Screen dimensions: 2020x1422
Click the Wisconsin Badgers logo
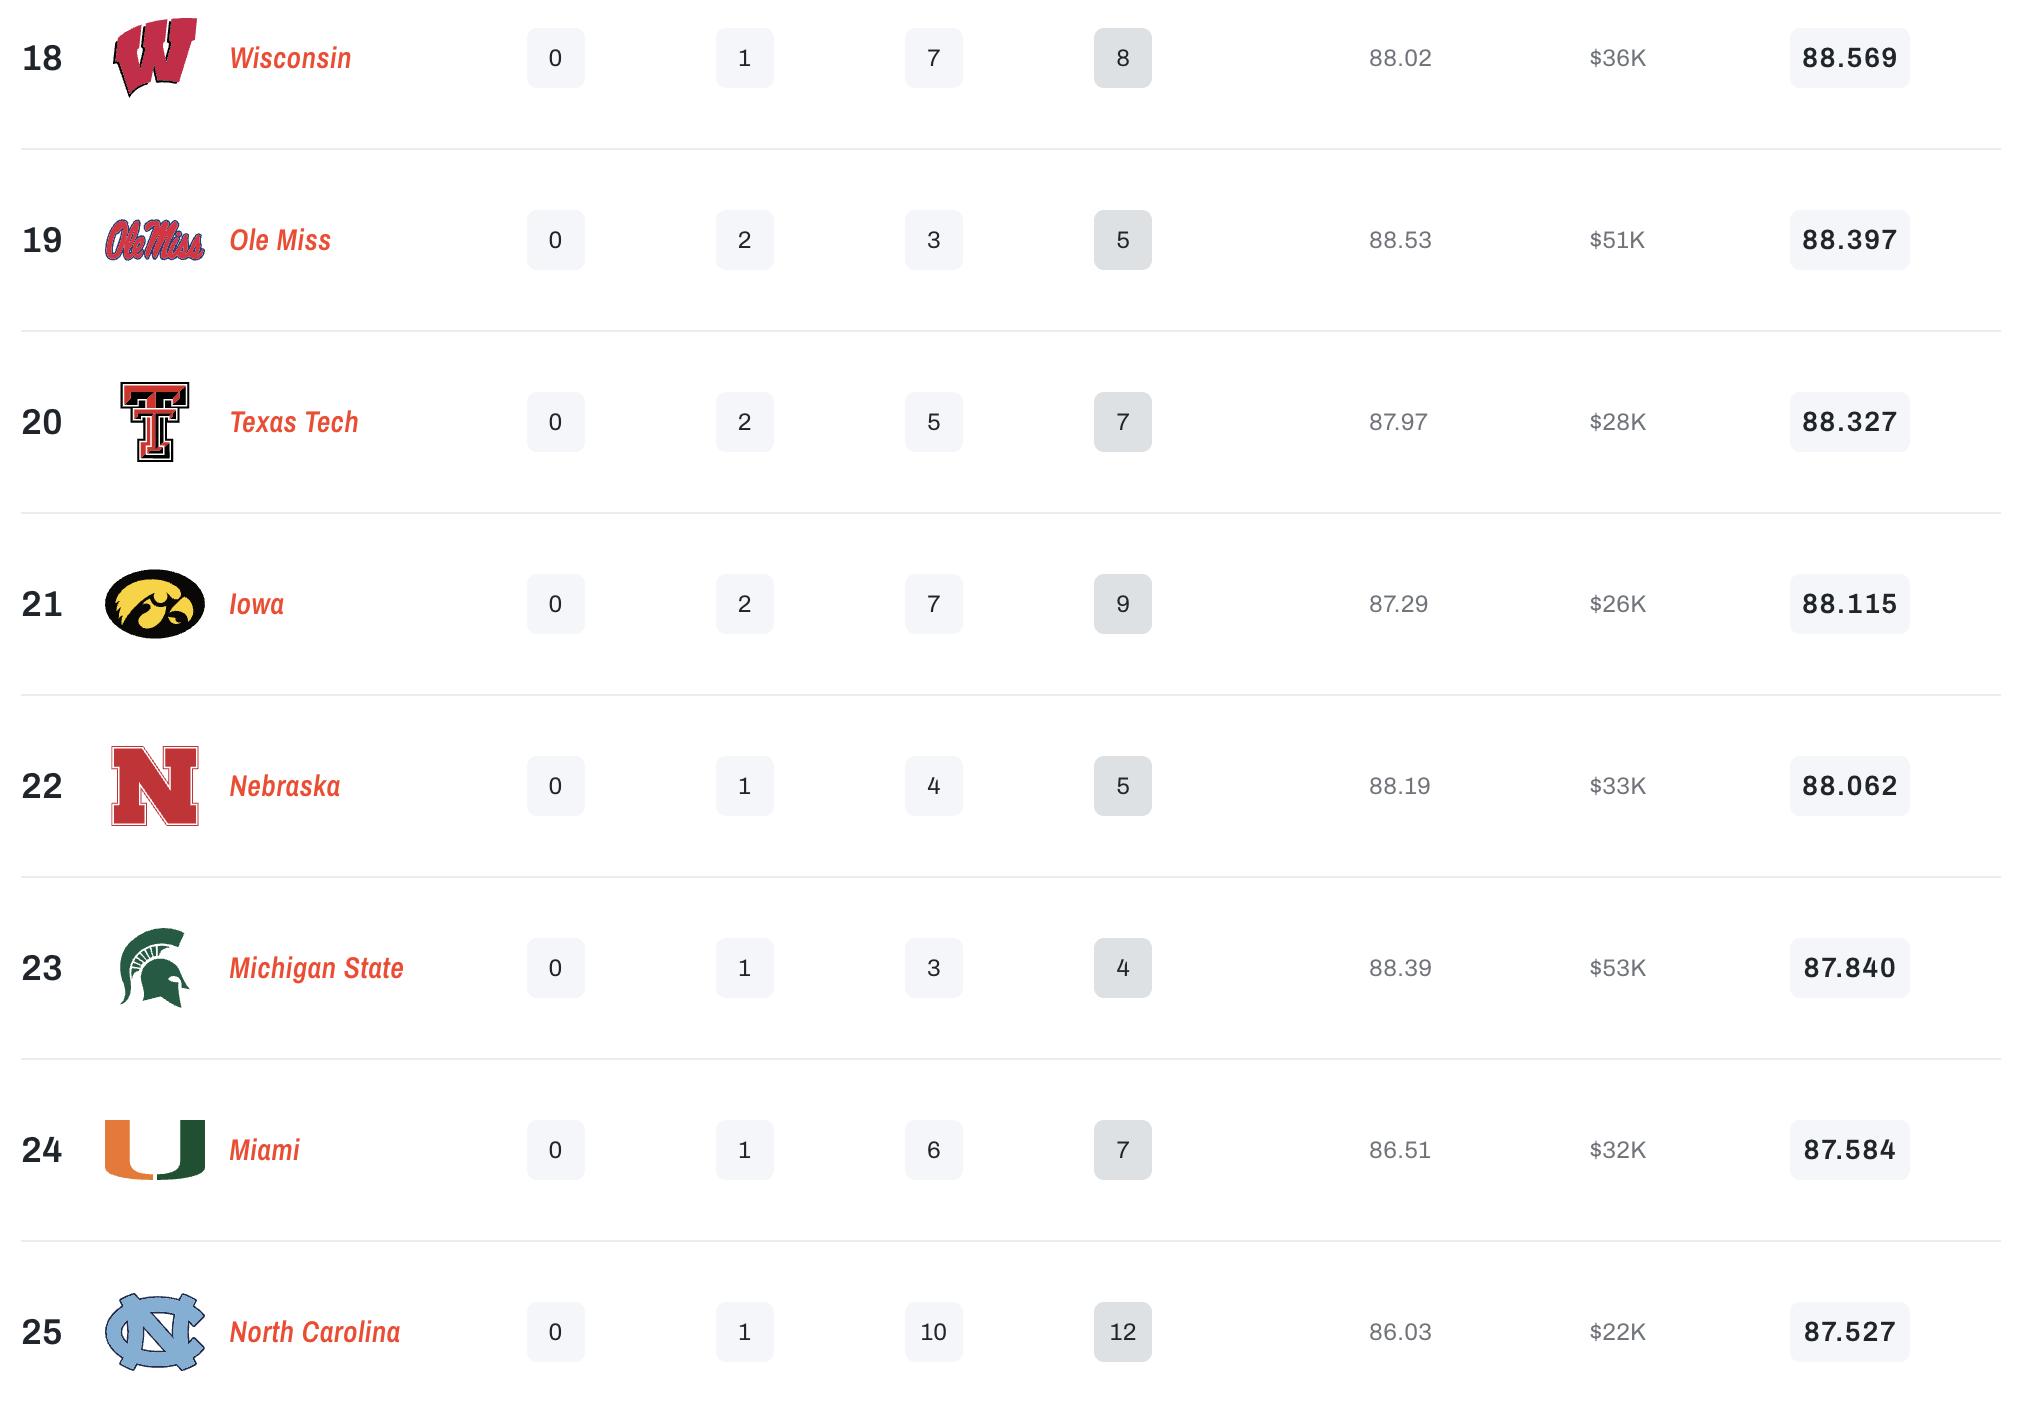(x=154, y=58)
